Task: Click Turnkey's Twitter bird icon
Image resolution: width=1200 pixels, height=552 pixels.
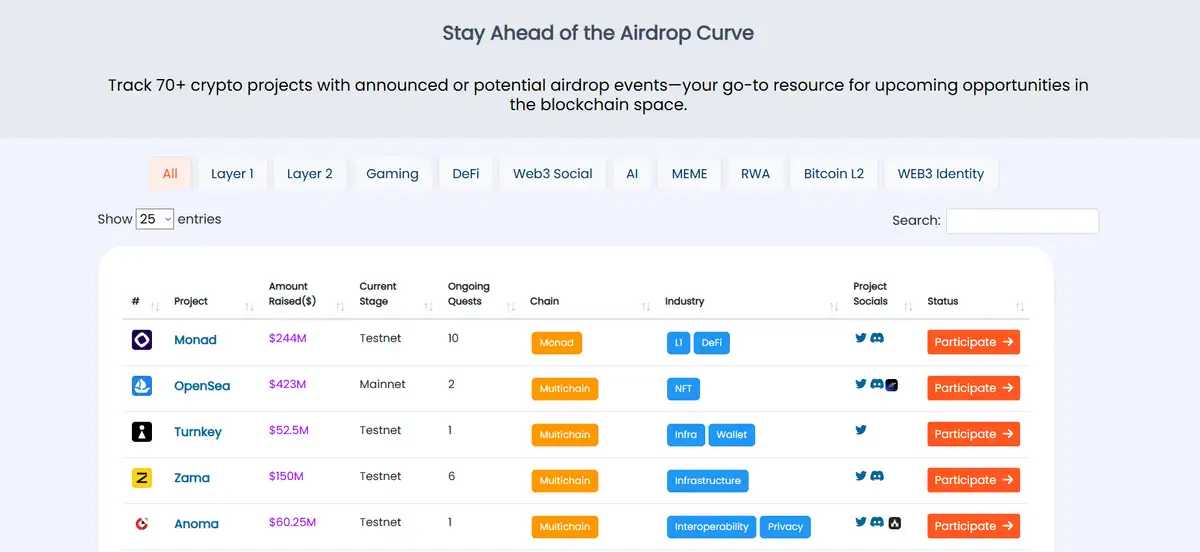Action: pyautogui.click(x=860, y=430)
